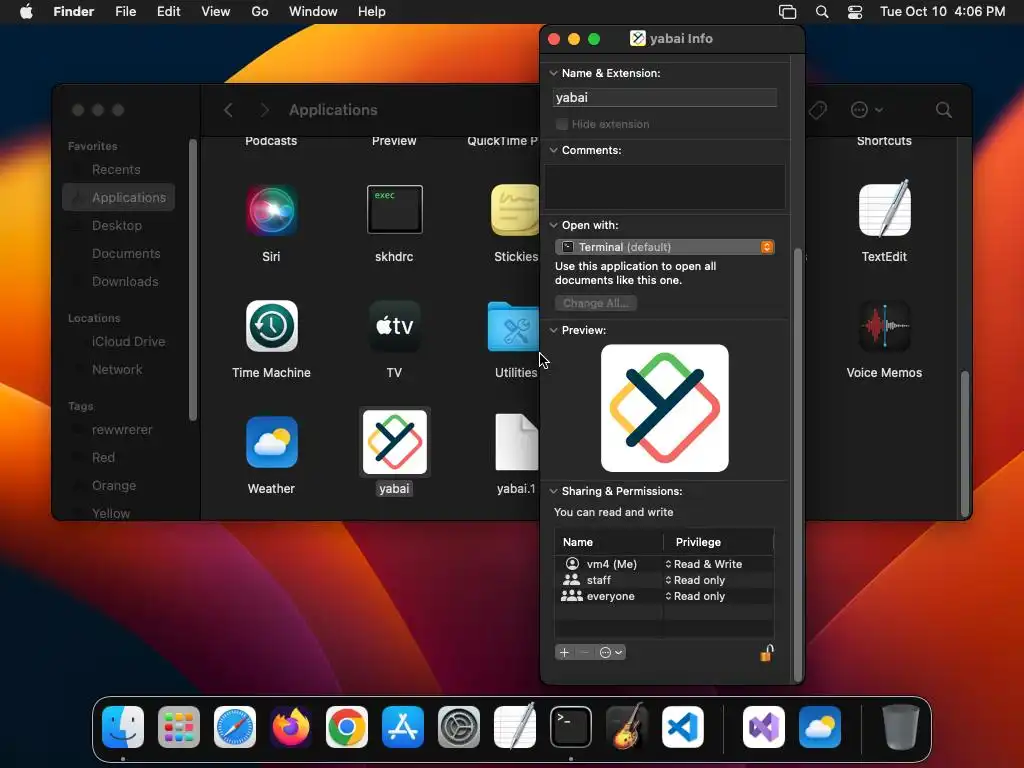Add a permissions entry with plus button
The width and height of the screenshot is (1024, 768).
click(565, 652)
